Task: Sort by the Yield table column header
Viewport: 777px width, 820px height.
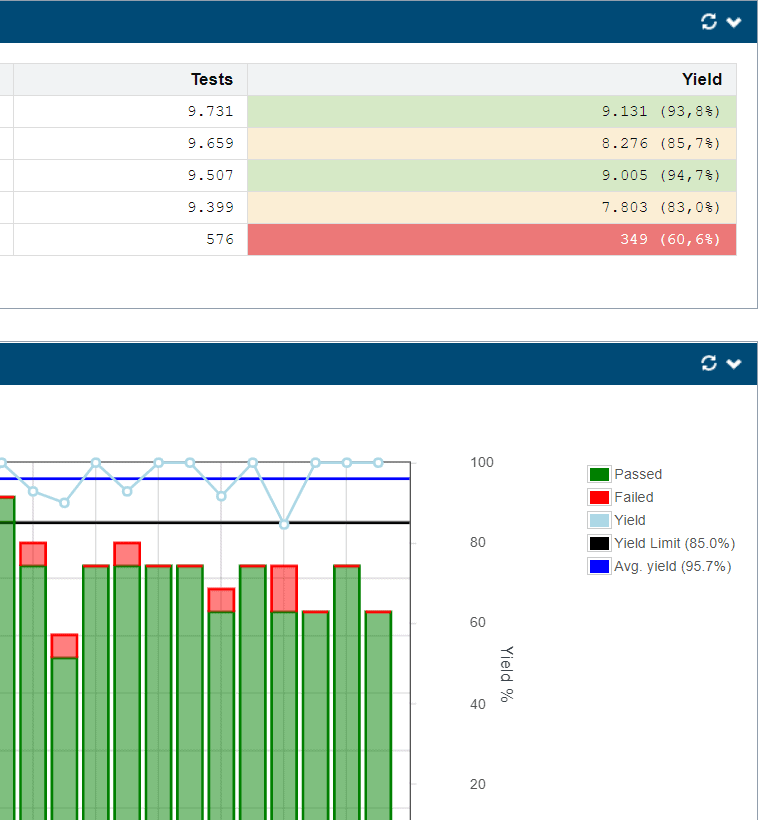Action: (701, 80)
